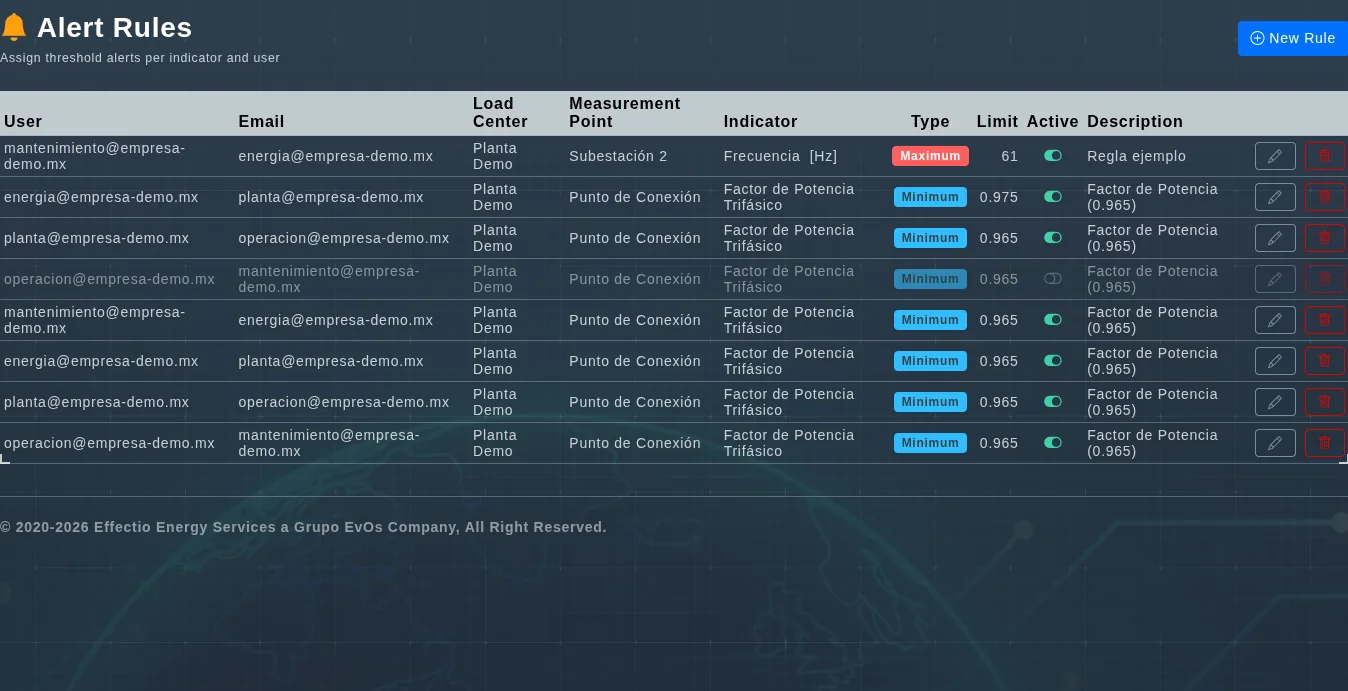Enable the inactive operacion@empresa-demo.mx rule
The width and height of the screenshot is (1348, 691).
tap(1053, 279)
